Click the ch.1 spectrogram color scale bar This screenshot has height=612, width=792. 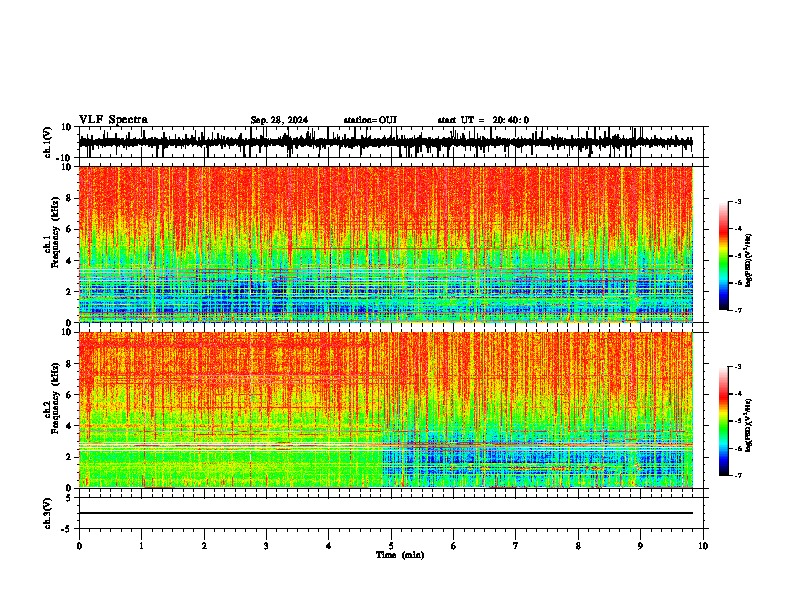[x=724, y=256]
